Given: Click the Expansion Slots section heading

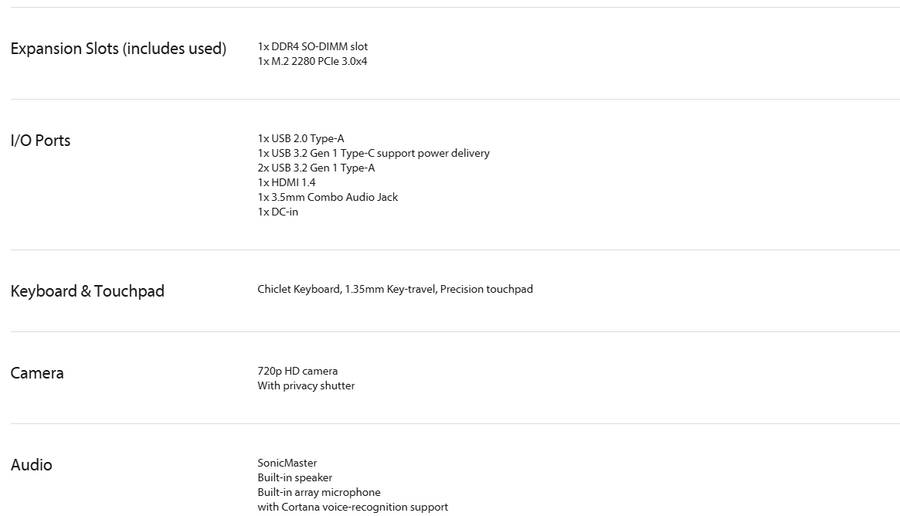Looking at the screenshot, I should coord(118,49).
